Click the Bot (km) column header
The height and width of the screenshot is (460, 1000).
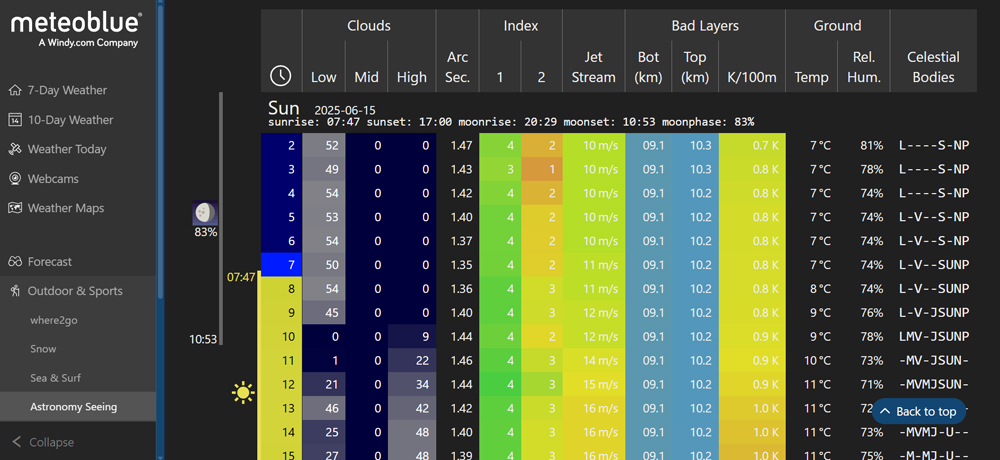tap(648, 67)
